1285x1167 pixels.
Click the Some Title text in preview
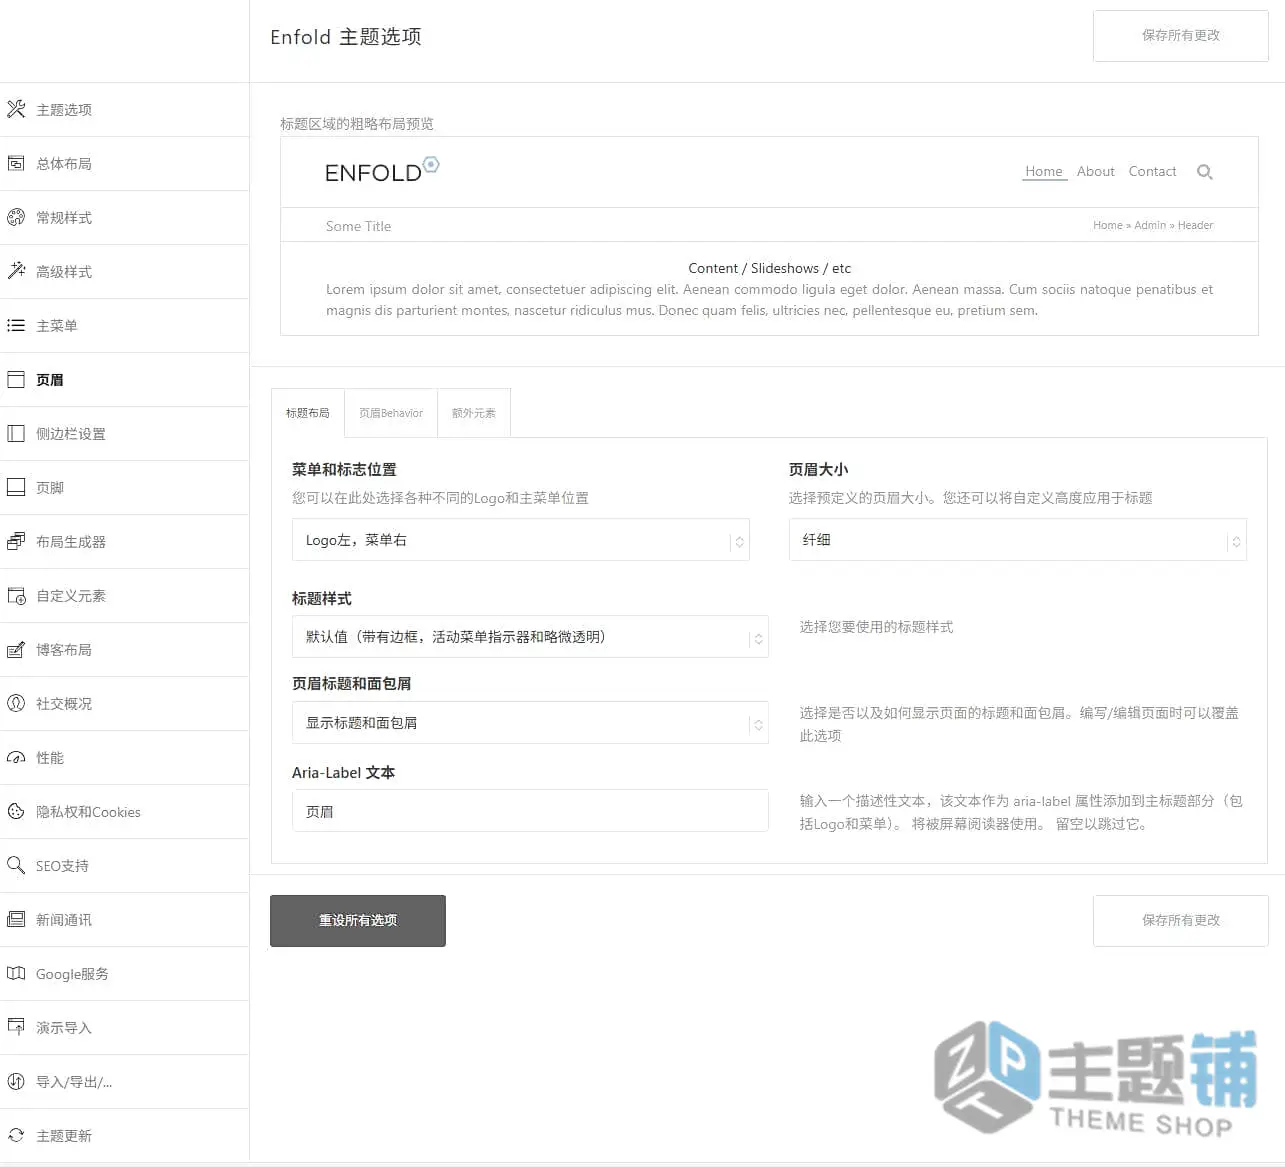coord(358,226)
